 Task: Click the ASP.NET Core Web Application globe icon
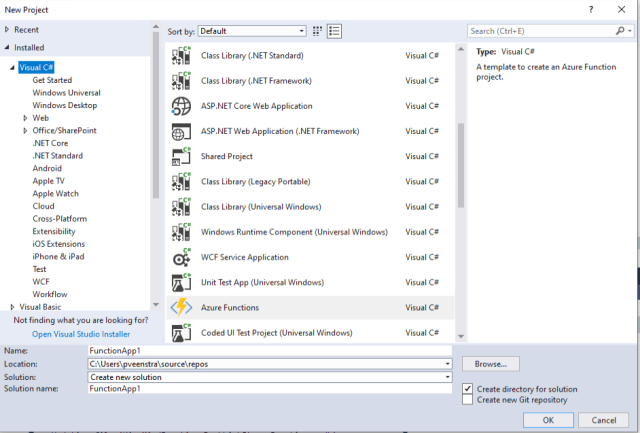pyautogui.click(x=181, y=106)
